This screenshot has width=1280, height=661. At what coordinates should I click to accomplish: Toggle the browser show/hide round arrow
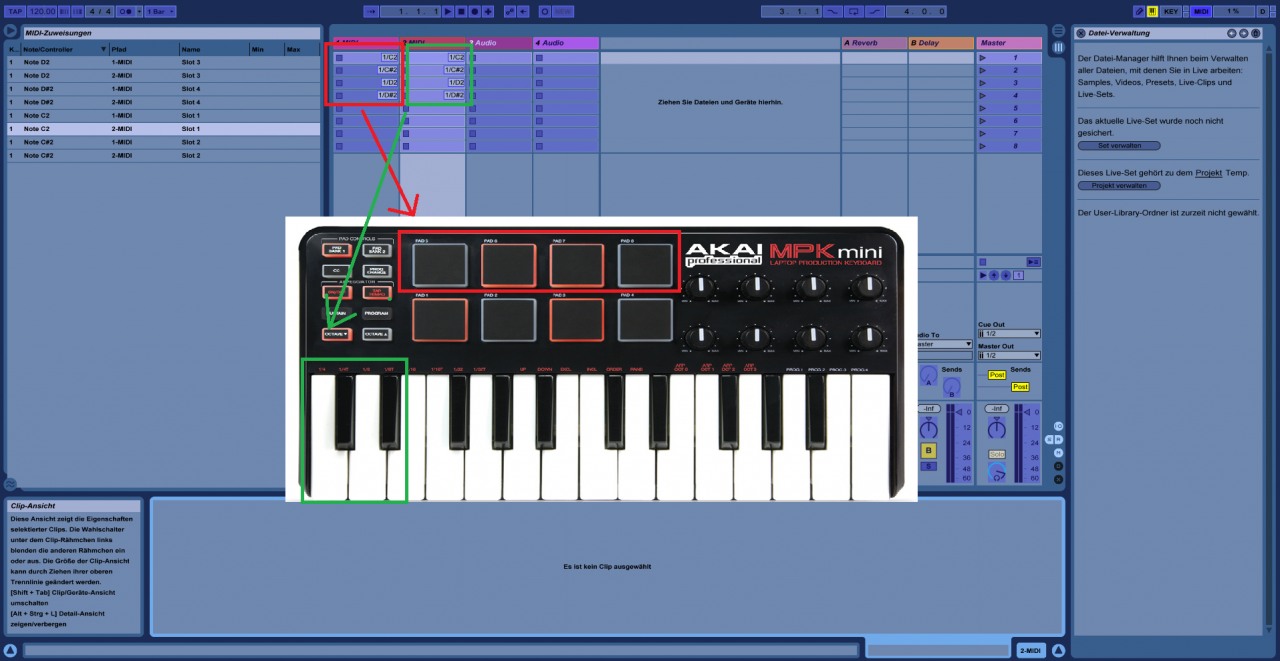(10, 31)
